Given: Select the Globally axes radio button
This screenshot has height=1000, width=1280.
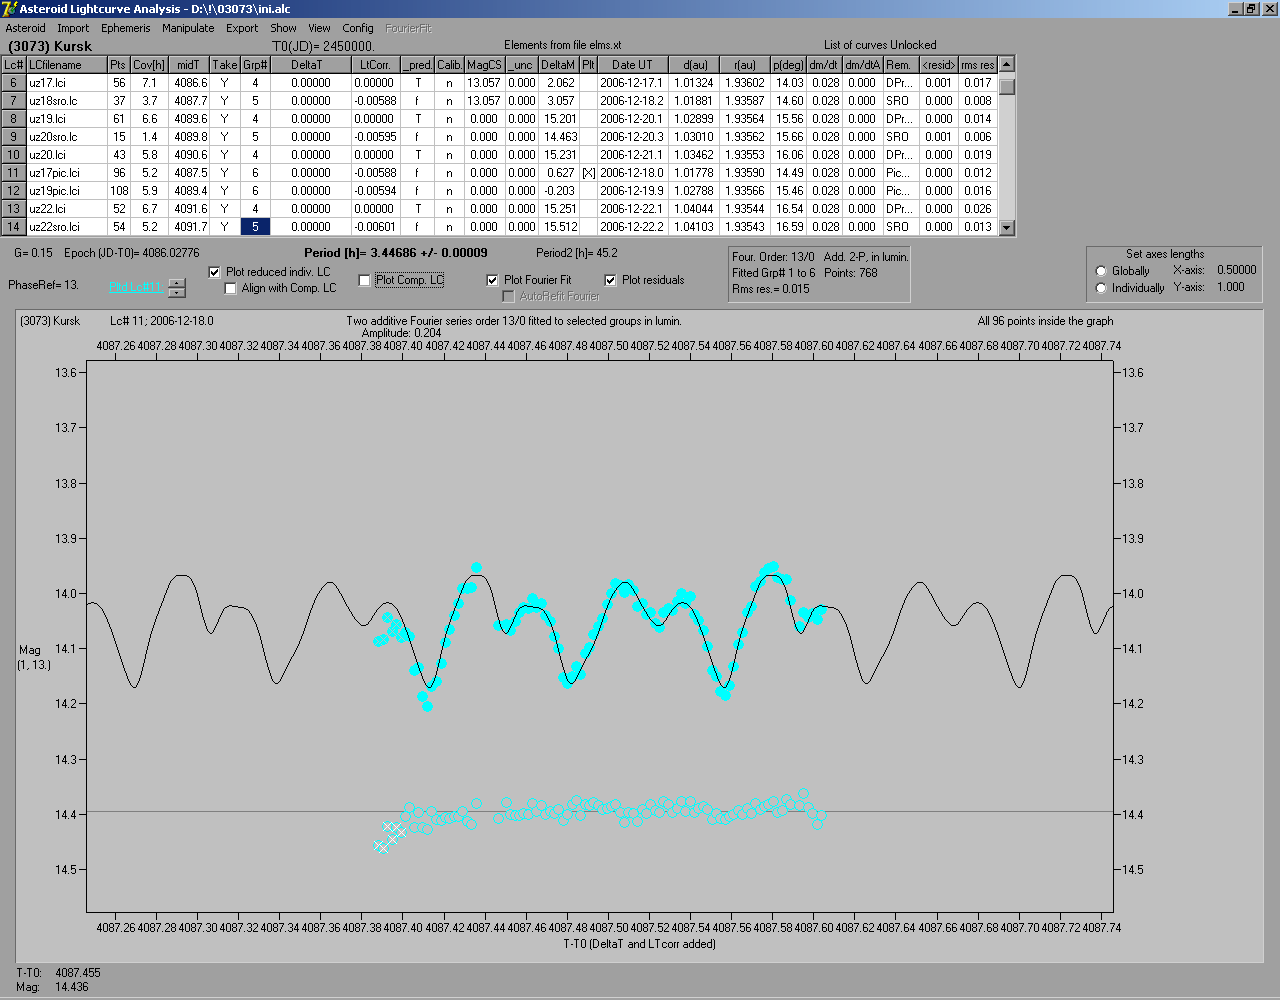Looking at the screenshot, I should click(1101, 271).
